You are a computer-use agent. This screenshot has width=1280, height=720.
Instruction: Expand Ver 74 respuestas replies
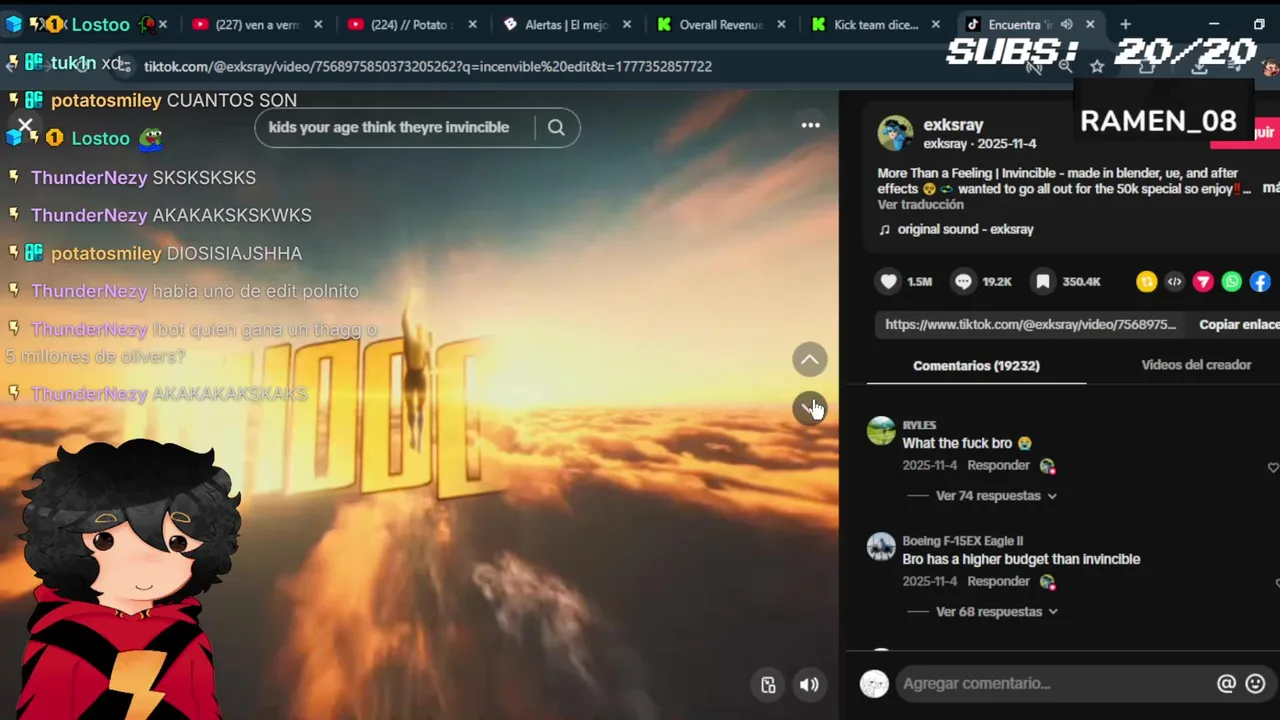[x=996, y=496]
